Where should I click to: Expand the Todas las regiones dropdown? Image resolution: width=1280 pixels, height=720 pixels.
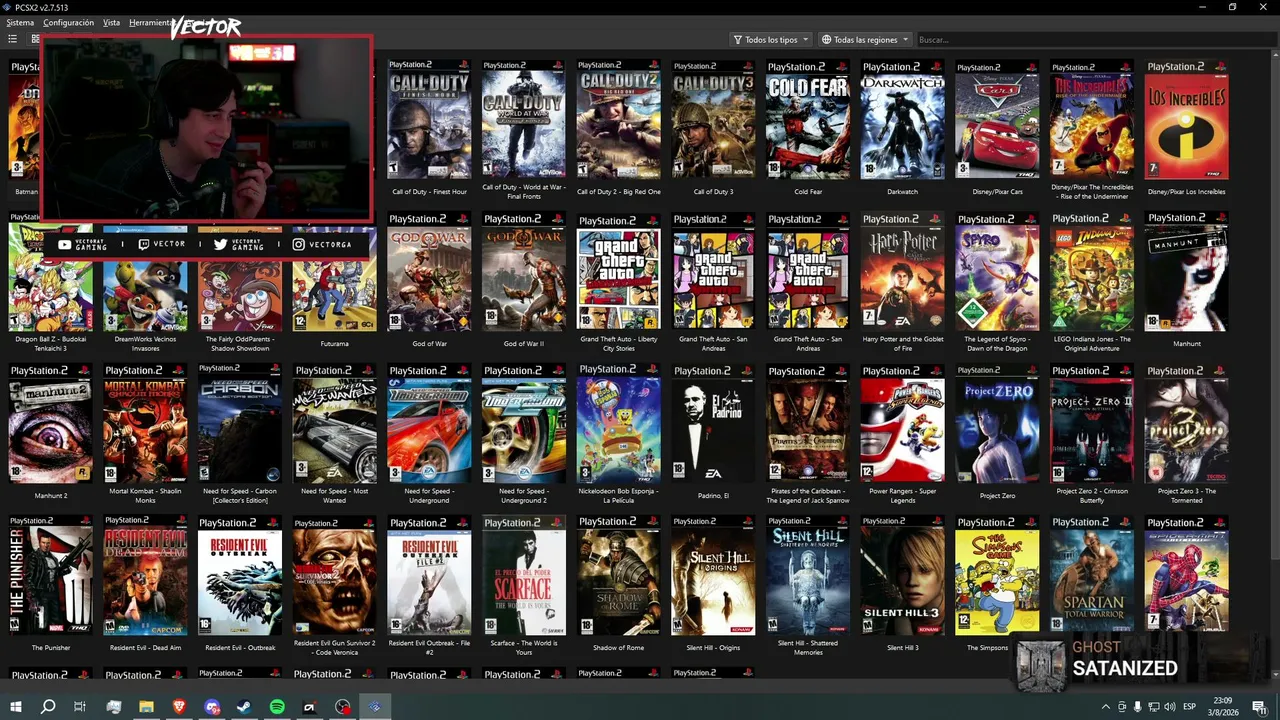pyautogui.click(x=865, y=40)
